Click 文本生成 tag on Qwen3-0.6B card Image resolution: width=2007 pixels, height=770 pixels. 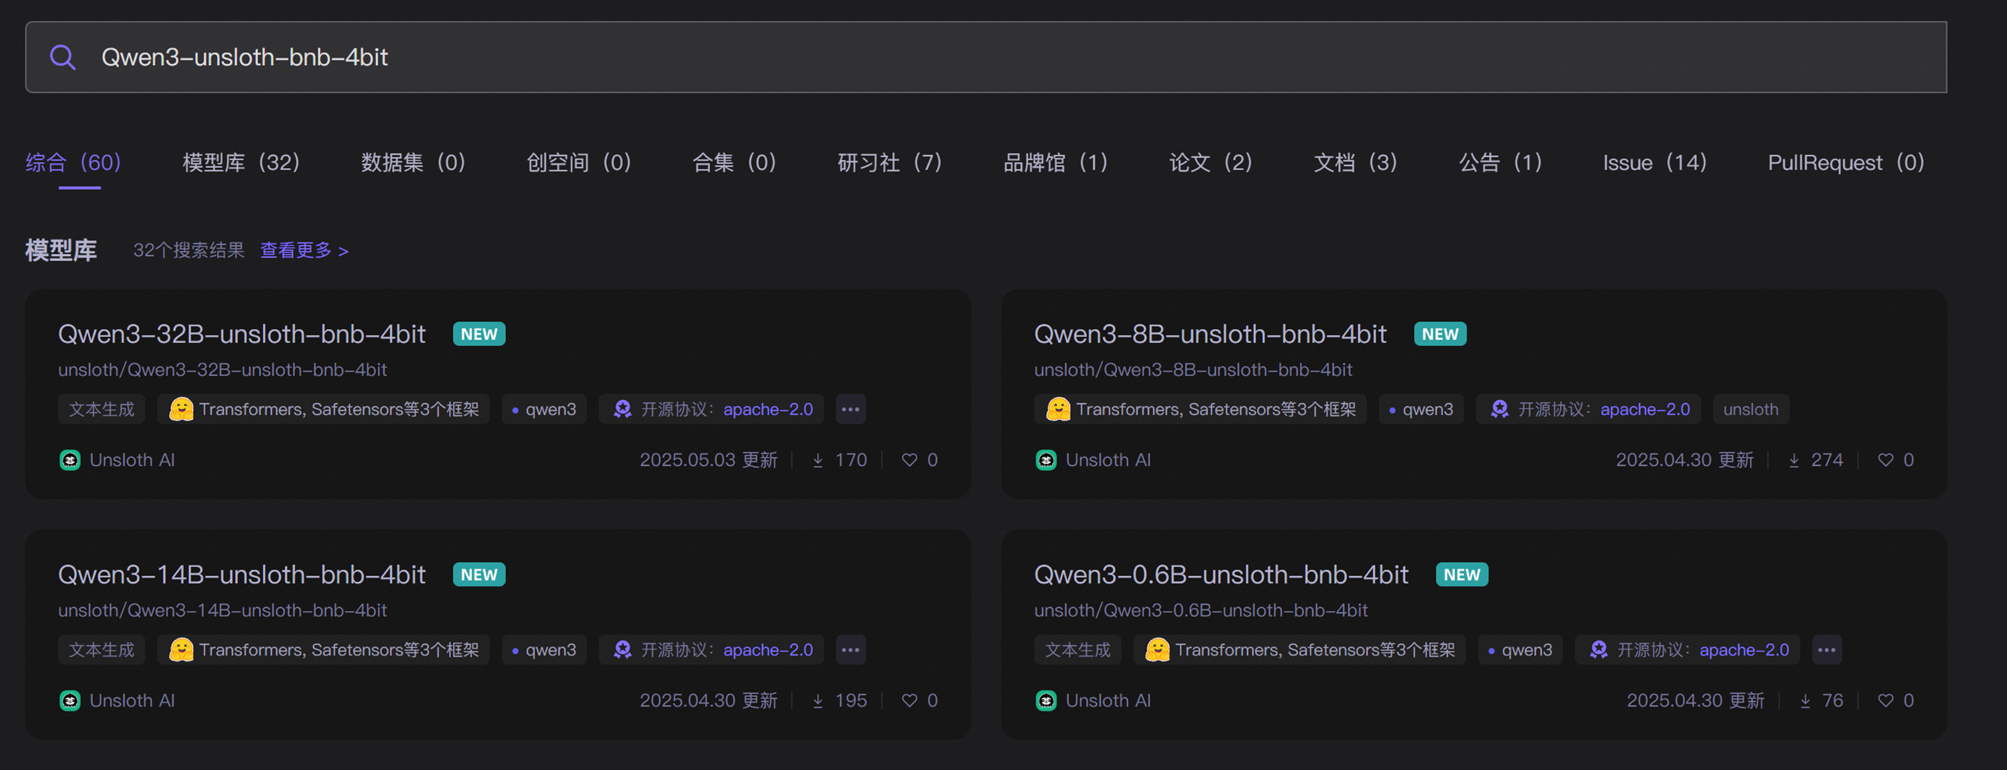(1078, 649)
